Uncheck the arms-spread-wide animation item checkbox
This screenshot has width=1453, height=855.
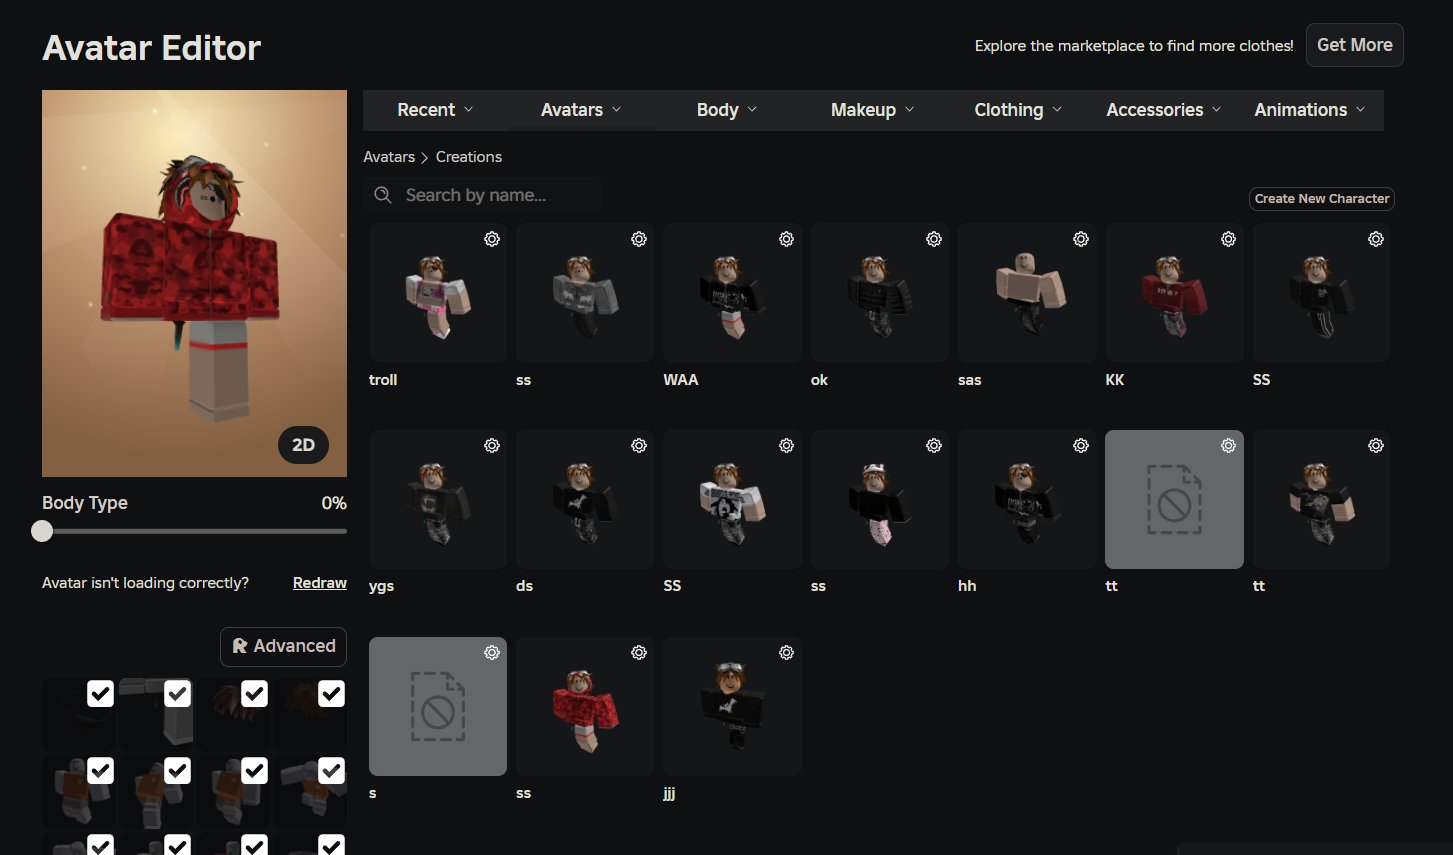(x=331, y=770)
